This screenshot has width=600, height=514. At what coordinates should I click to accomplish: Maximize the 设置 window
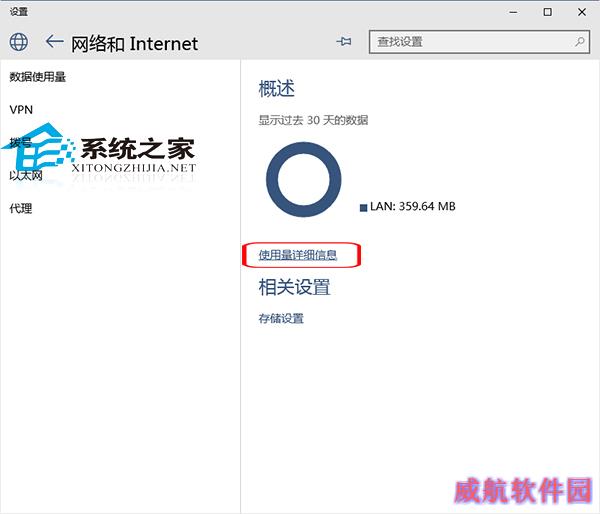tap(548, 12)
